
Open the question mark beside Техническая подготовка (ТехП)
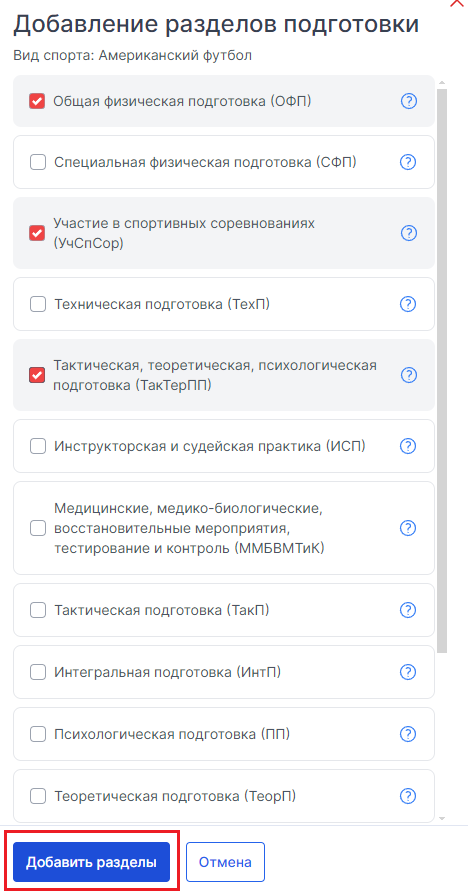408,304
